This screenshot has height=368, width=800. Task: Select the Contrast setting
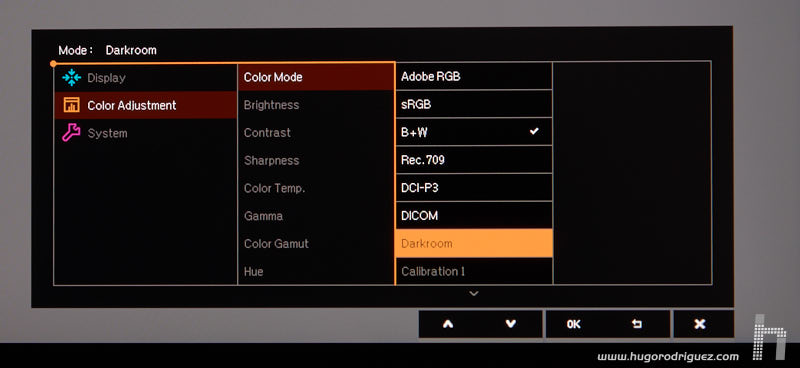[x=316, y=133]
